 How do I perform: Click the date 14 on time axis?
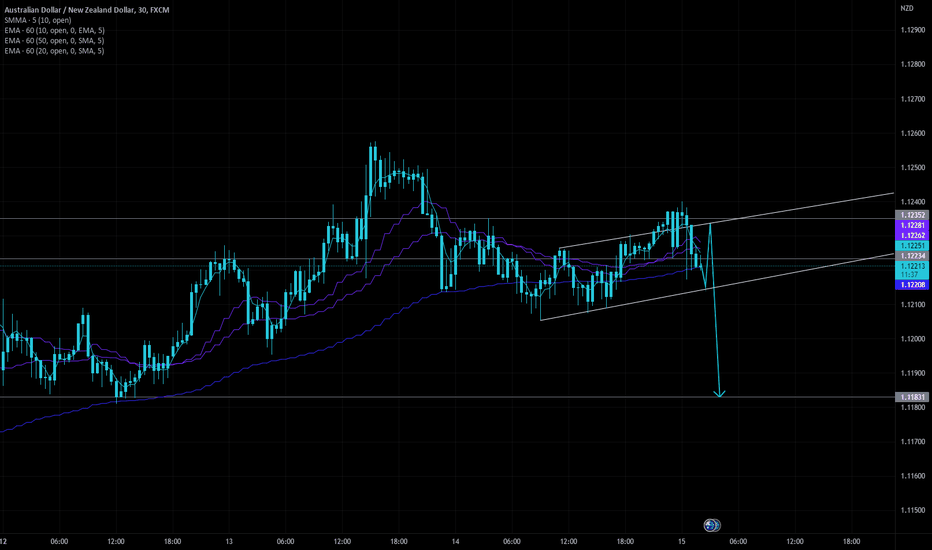coord(455,541)
